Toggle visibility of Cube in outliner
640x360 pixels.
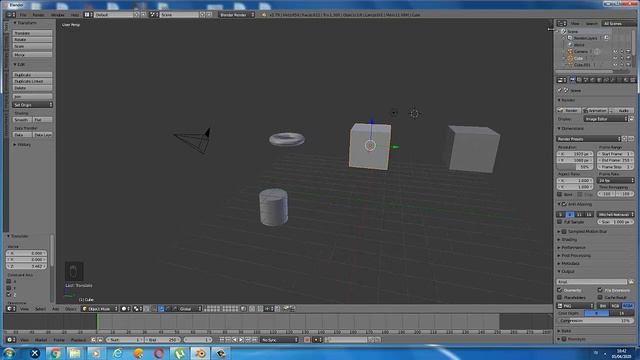coord(615,58)
